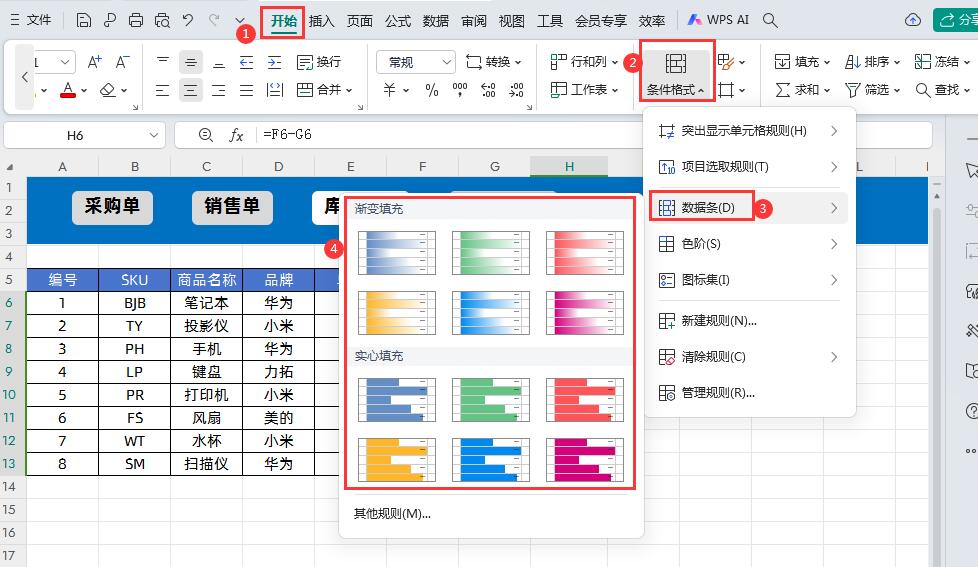Expand the Name Box dropdown showing H6

154,135
